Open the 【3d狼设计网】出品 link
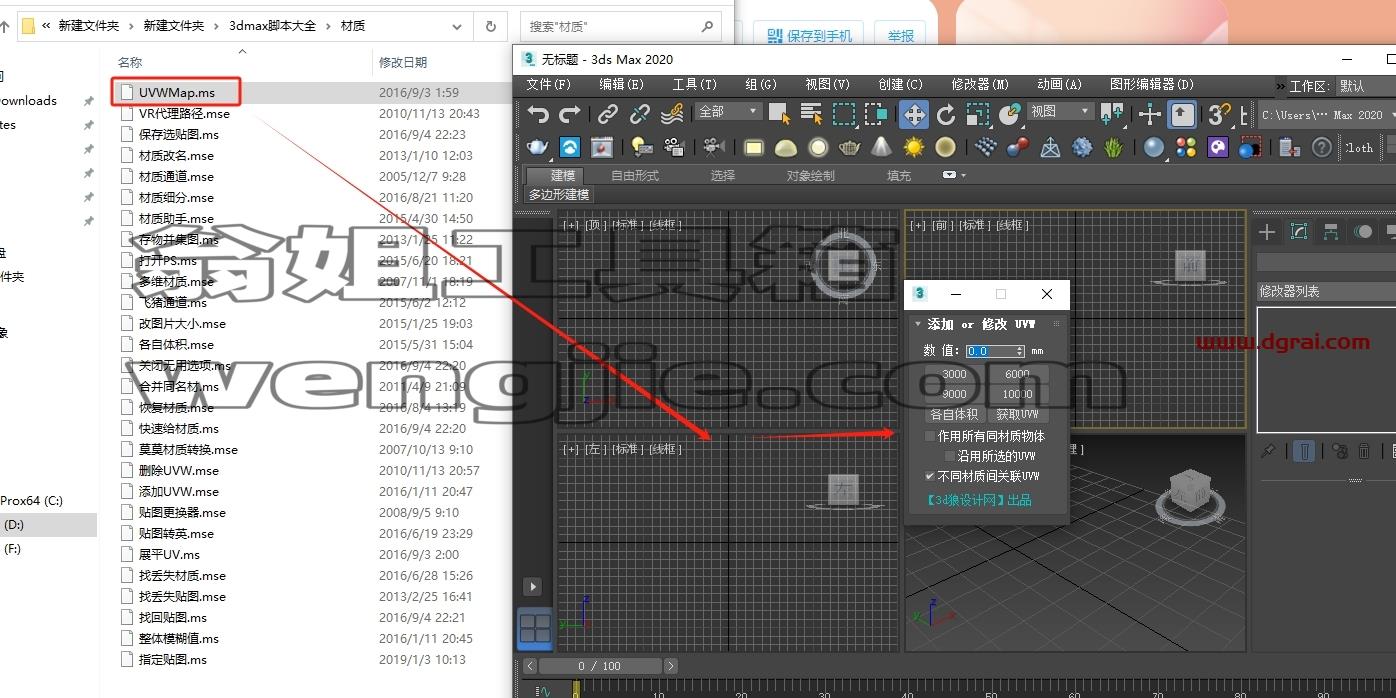The height and width of the screenshot is (698, 1396). [979, 500]
